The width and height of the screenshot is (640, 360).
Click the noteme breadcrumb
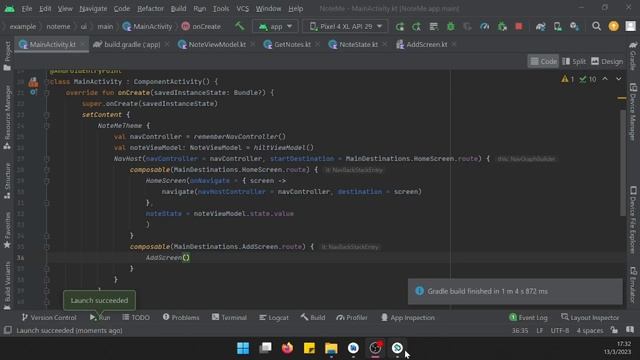coord(58,27)
